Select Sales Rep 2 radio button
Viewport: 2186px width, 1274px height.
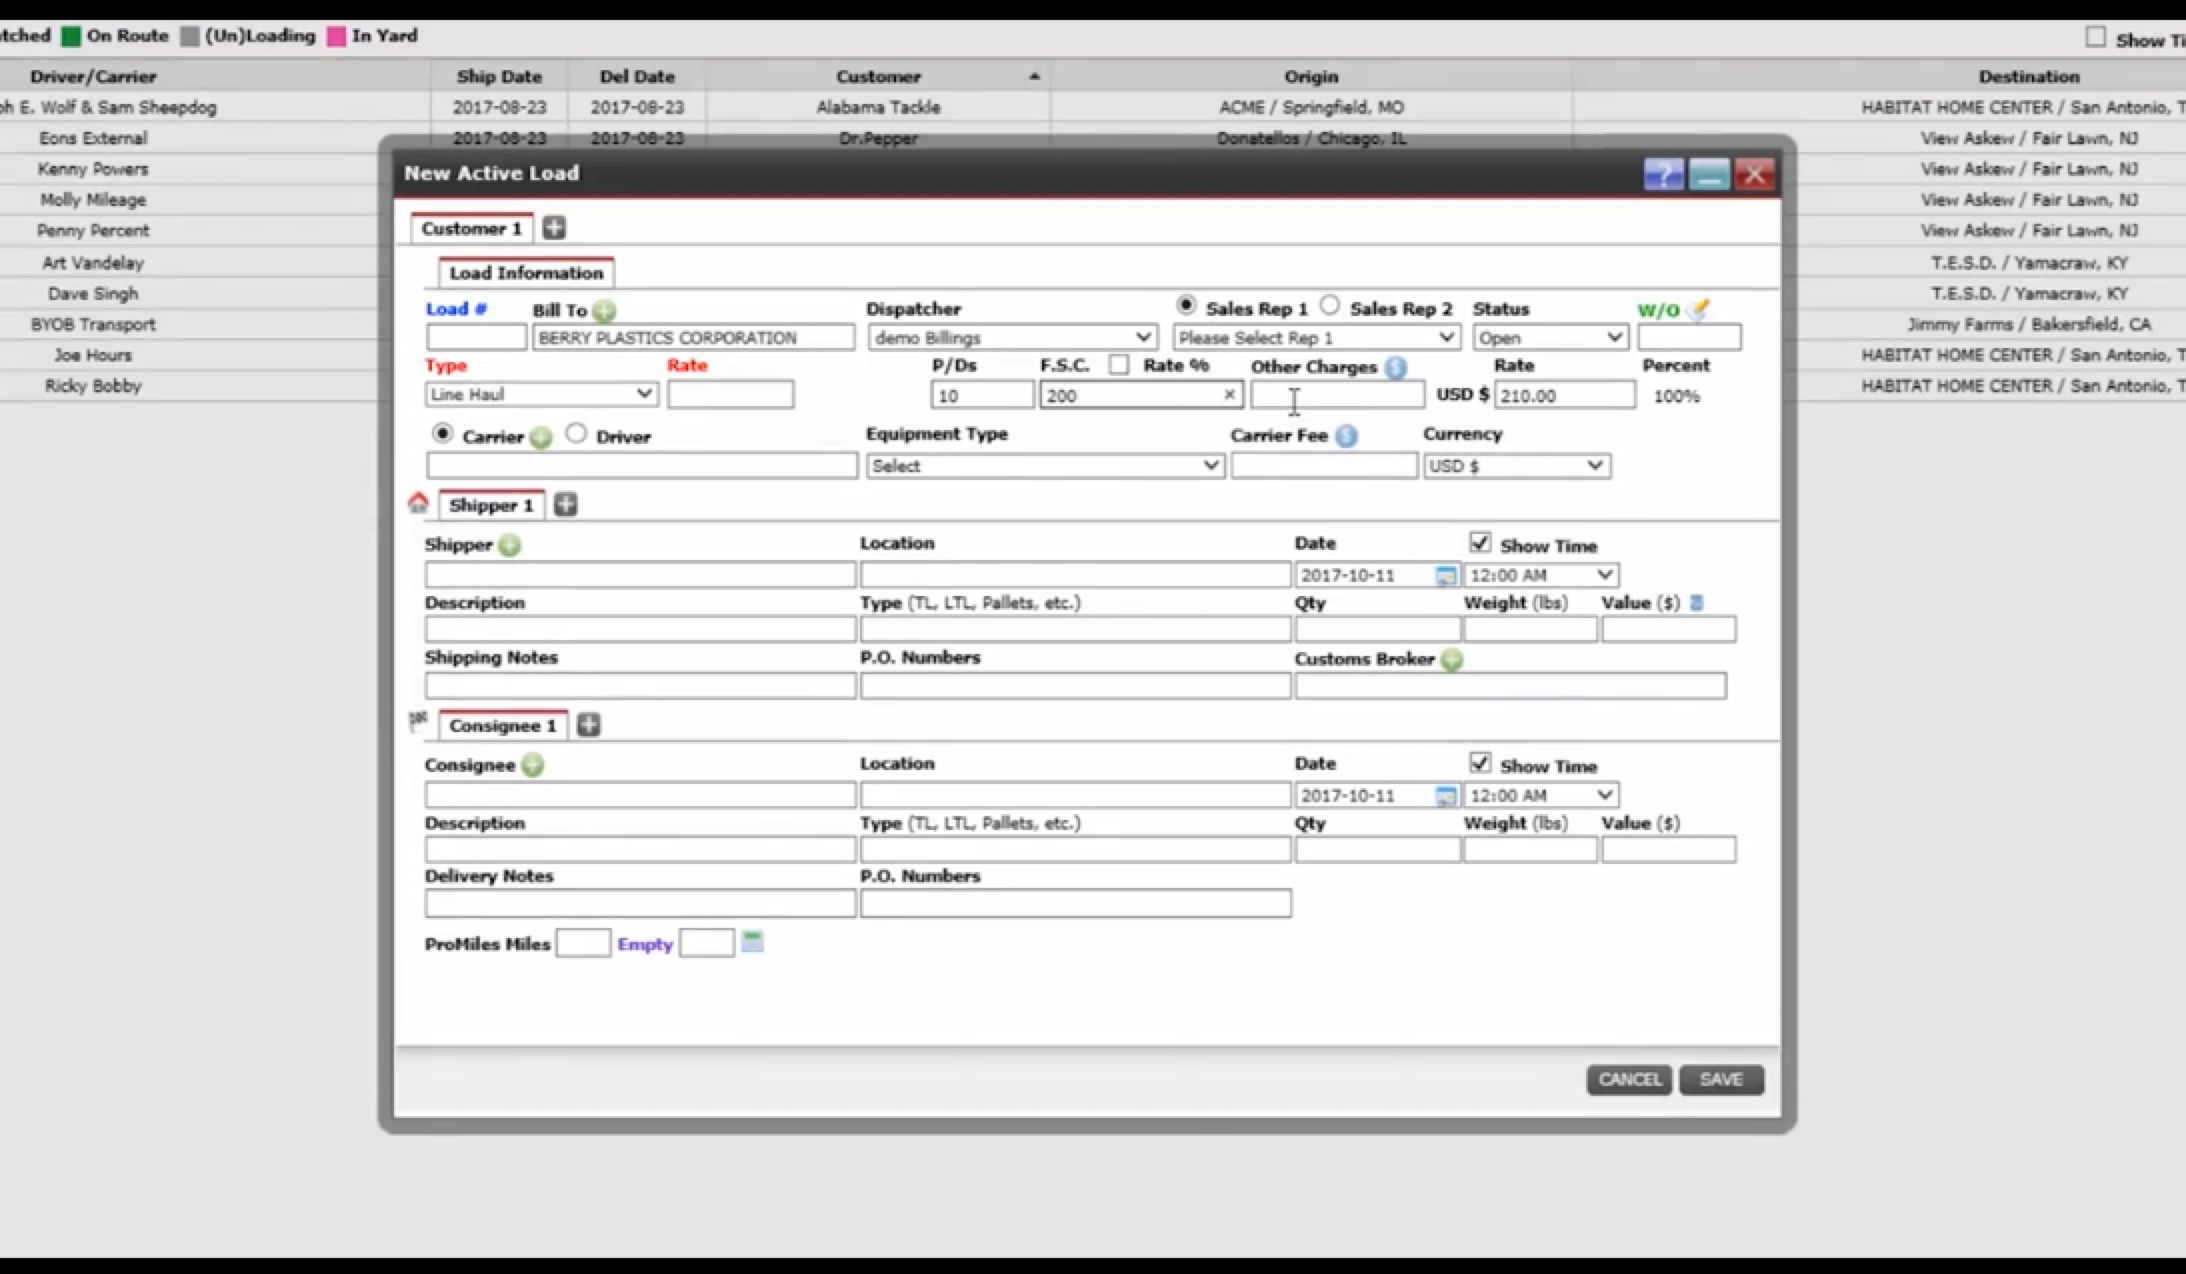point(1329,306)
